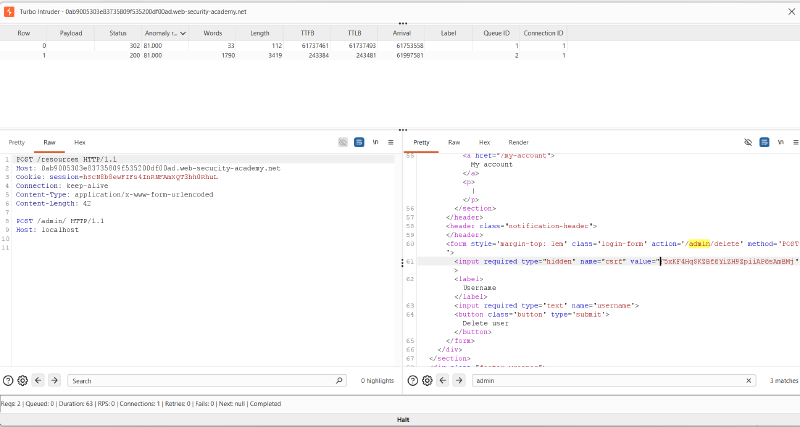Sort results by Payload column
Screen dimensions: 800x427
tap(71, 33)
